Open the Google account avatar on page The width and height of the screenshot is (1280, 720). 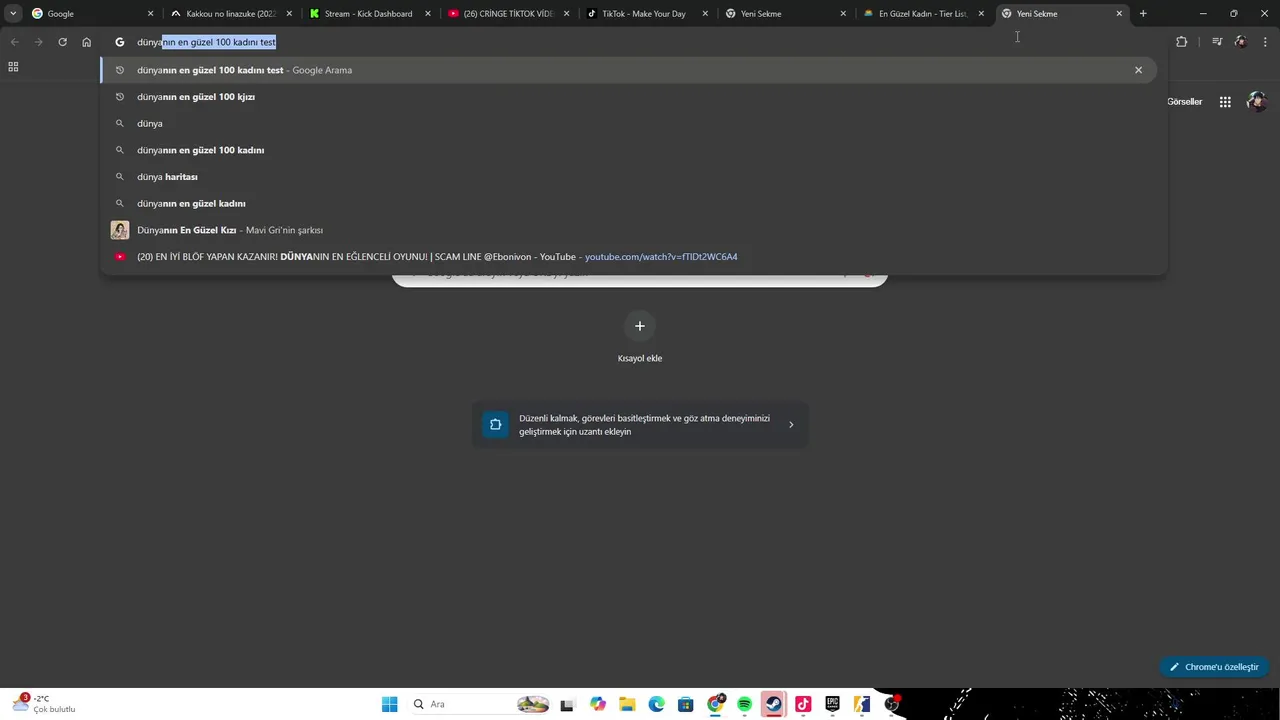tap(1257, 102)
